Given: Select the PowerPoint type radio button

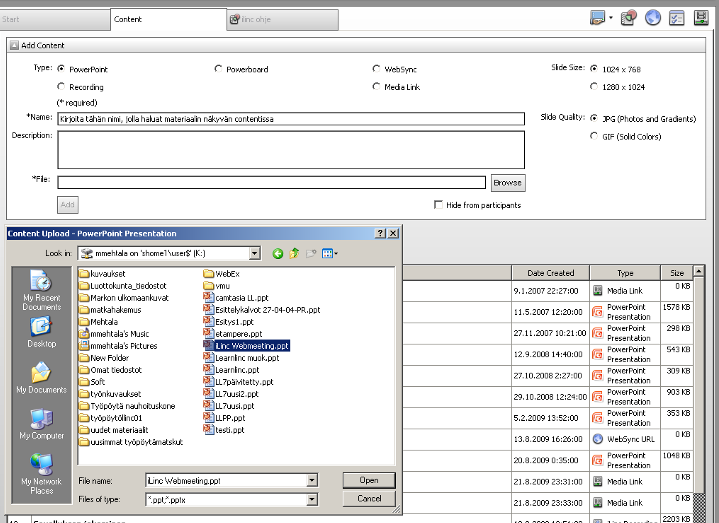Looking at the screenshot, I should click(61, 68).
